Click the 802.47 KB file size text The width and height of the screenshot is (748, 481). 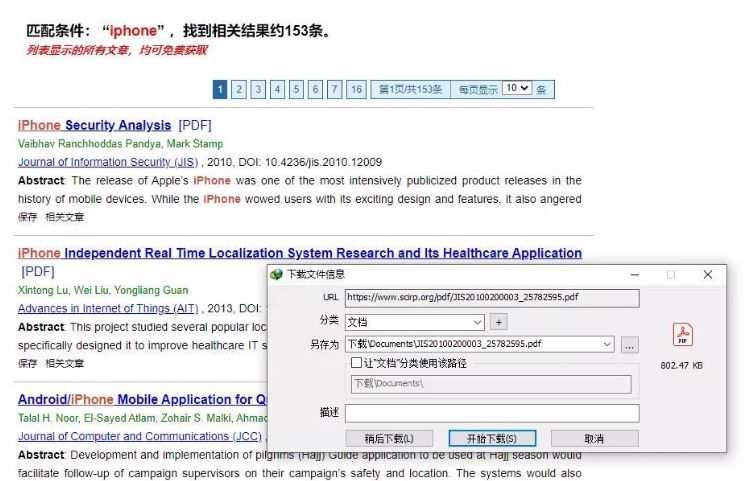click(x=682, y=366)
